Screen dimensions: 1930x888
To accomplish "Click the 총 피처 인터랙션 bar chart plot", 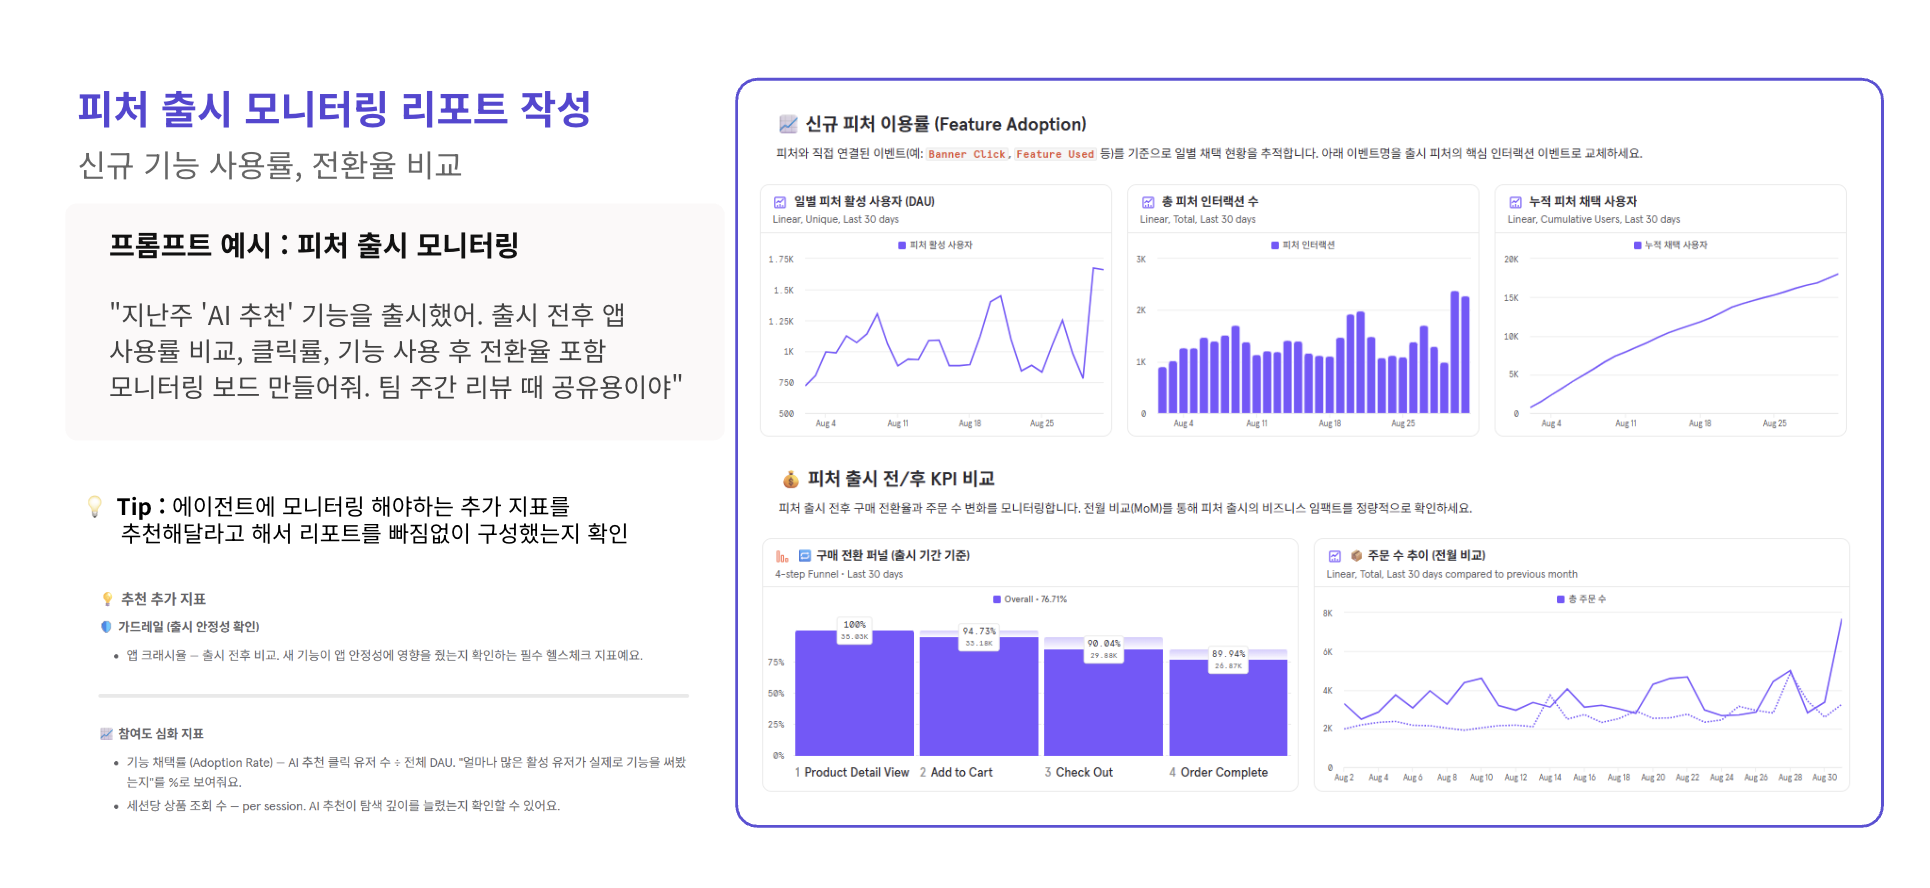I will point(1314,336).
